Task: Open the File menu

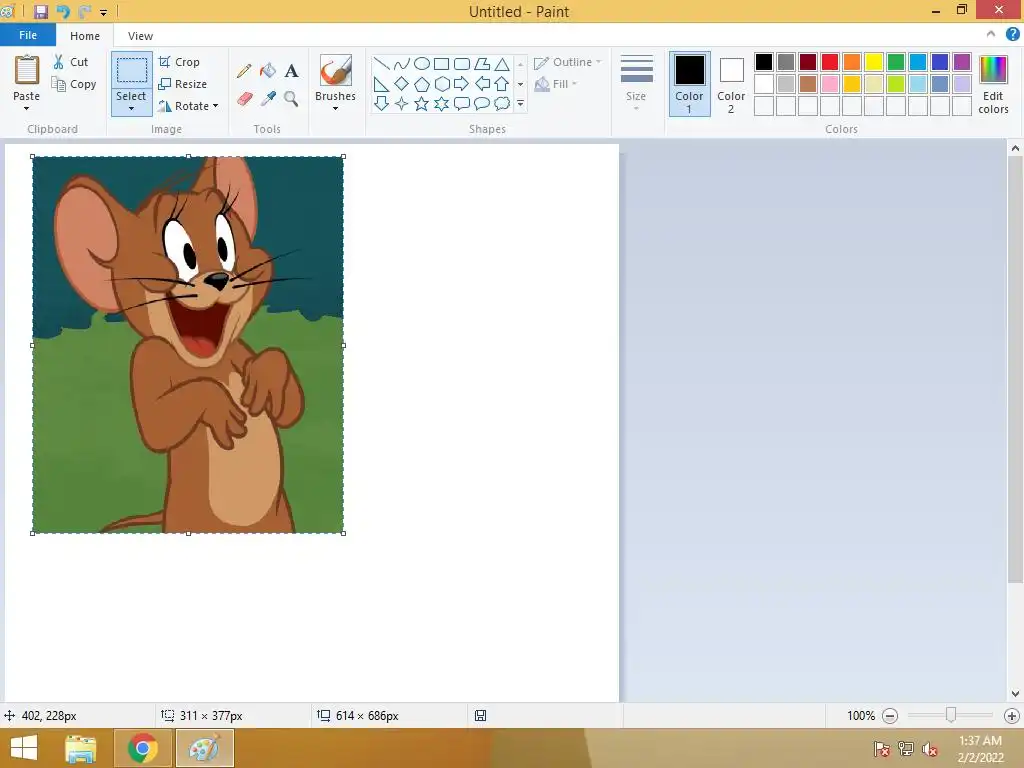Action: click(x=27, y=35)
